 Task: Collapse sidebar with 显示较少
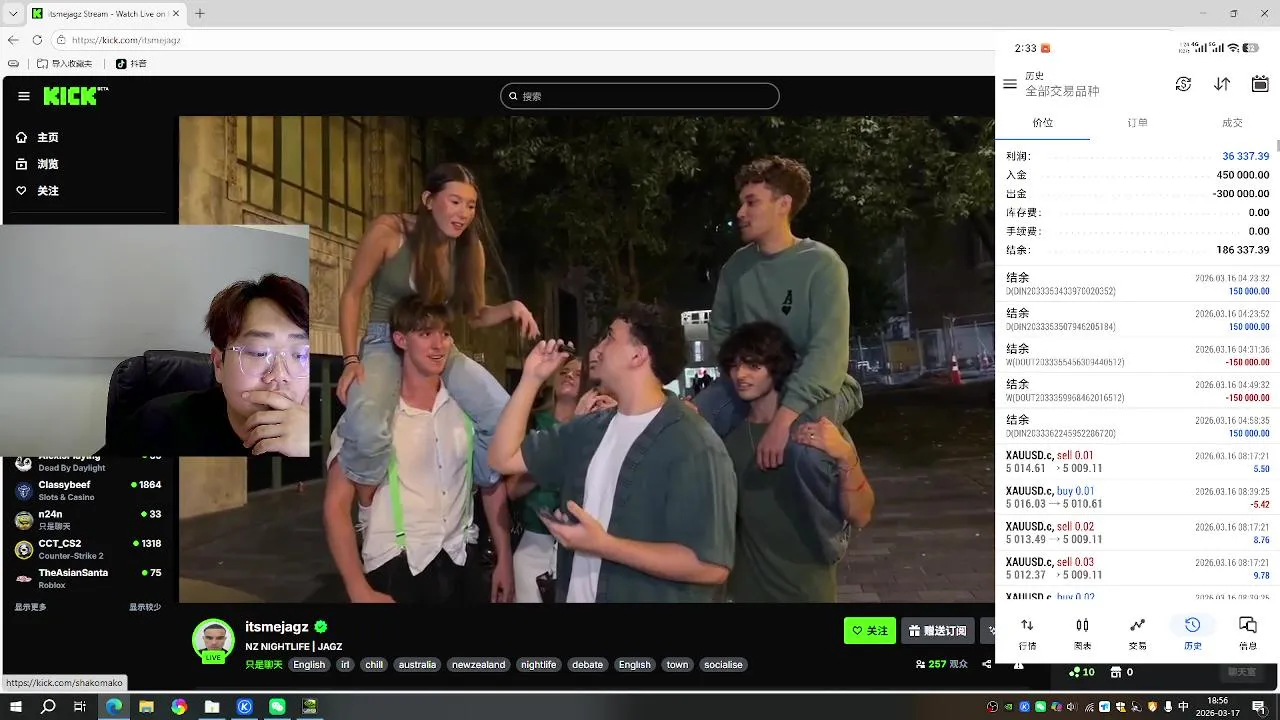click(144, 607)
